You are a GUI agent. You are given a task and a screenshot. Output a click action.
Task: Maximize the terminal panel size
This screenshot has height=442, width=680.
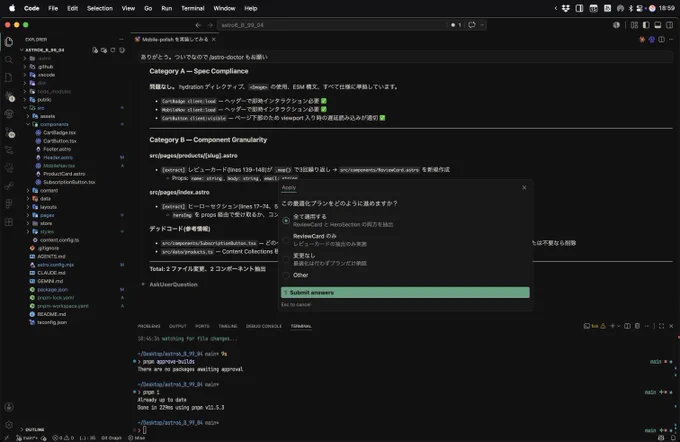click(x=661, y=326)
